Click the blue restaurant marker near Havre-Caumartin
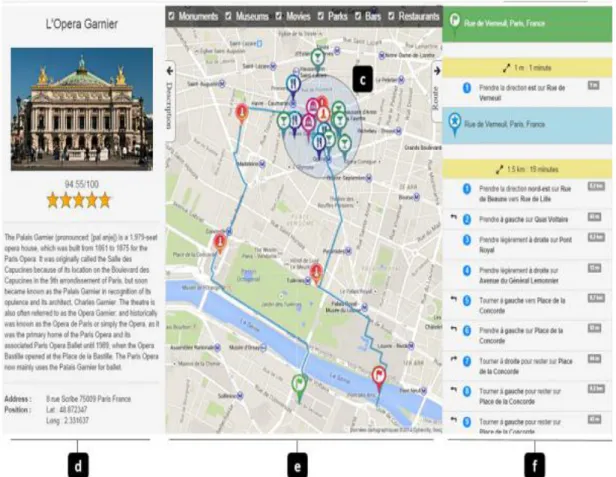Image resolution: width=616 pixels, height=477 pixels. click(293, 86)
